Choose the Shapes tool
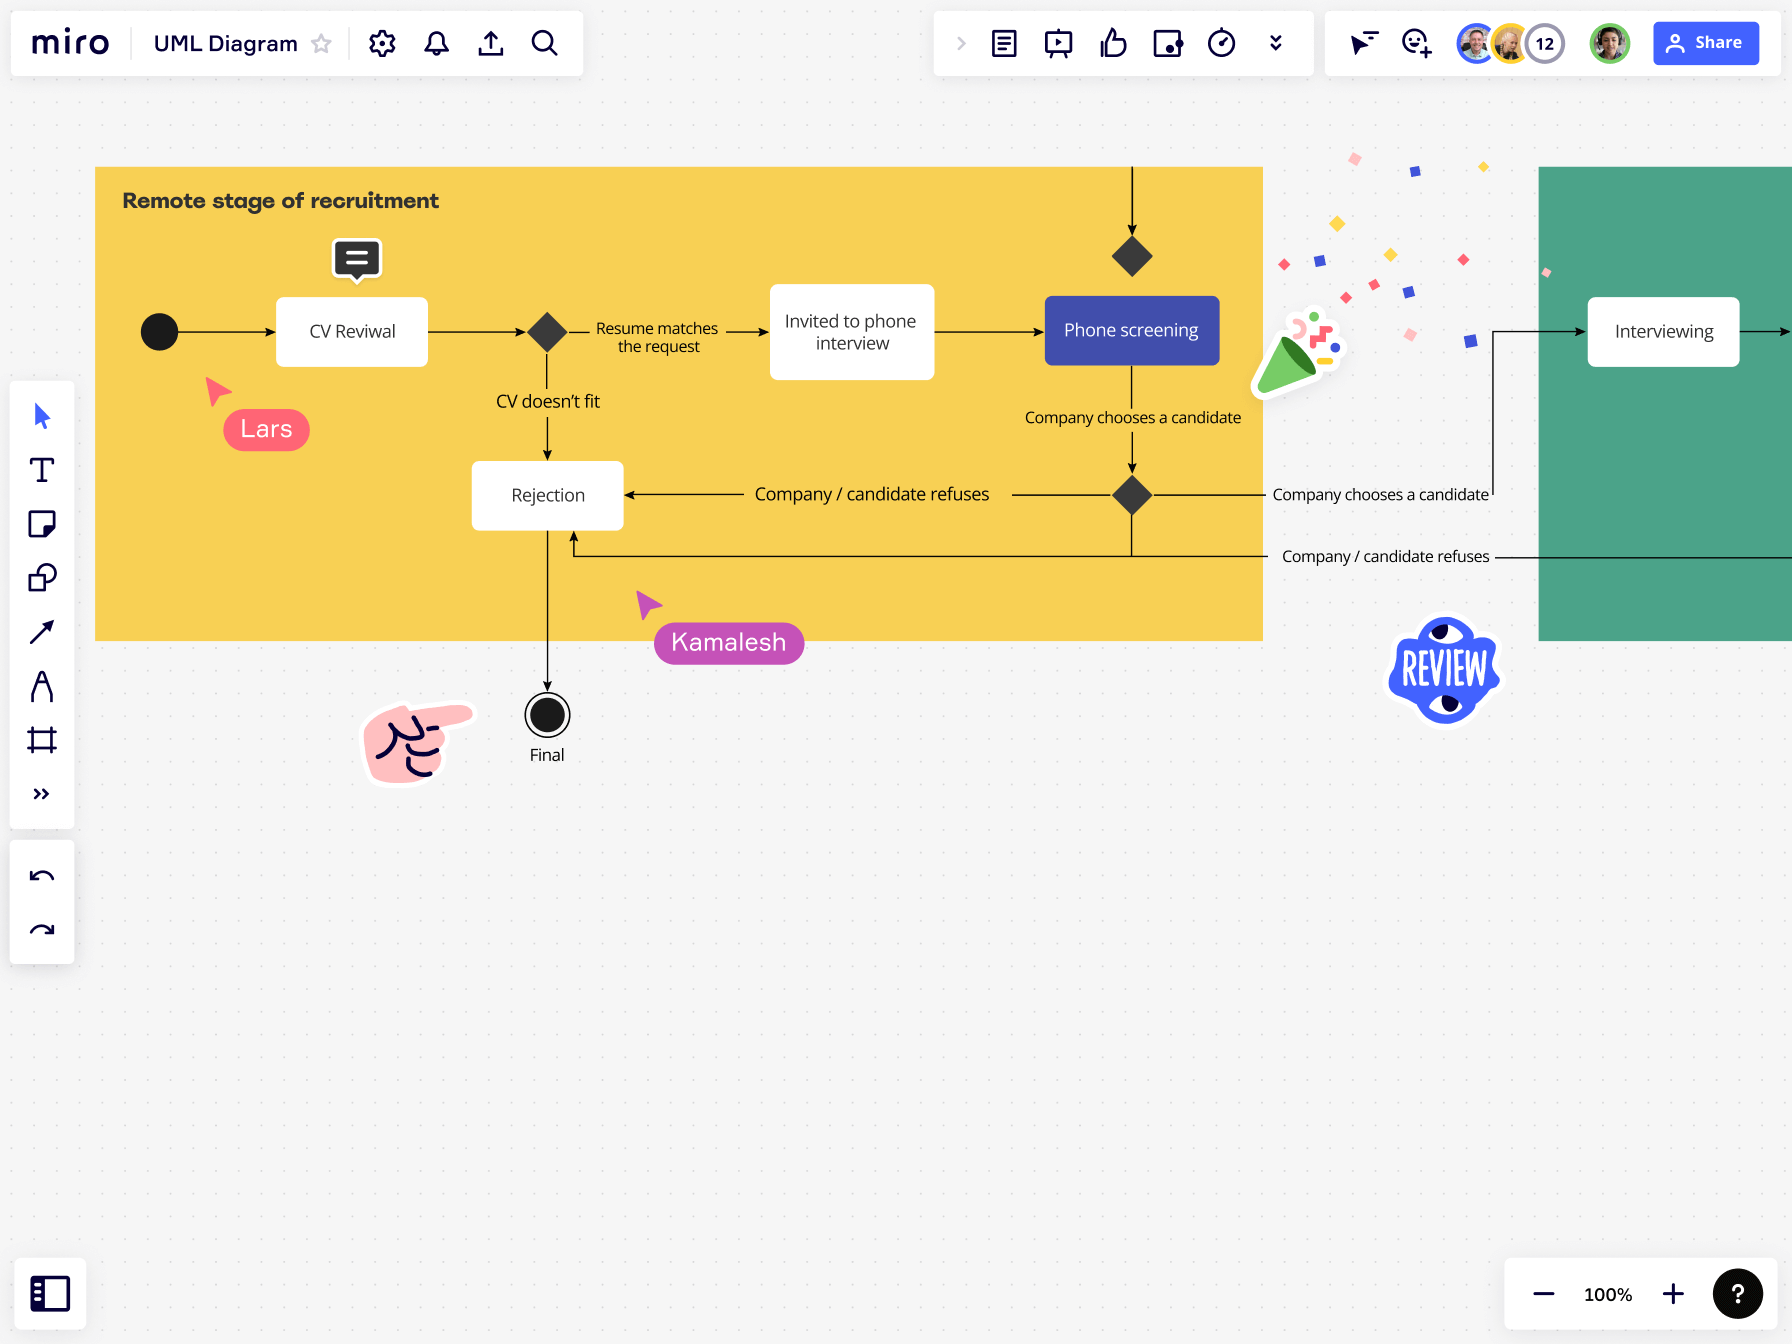1792x1344 pixels. point(42,578)
